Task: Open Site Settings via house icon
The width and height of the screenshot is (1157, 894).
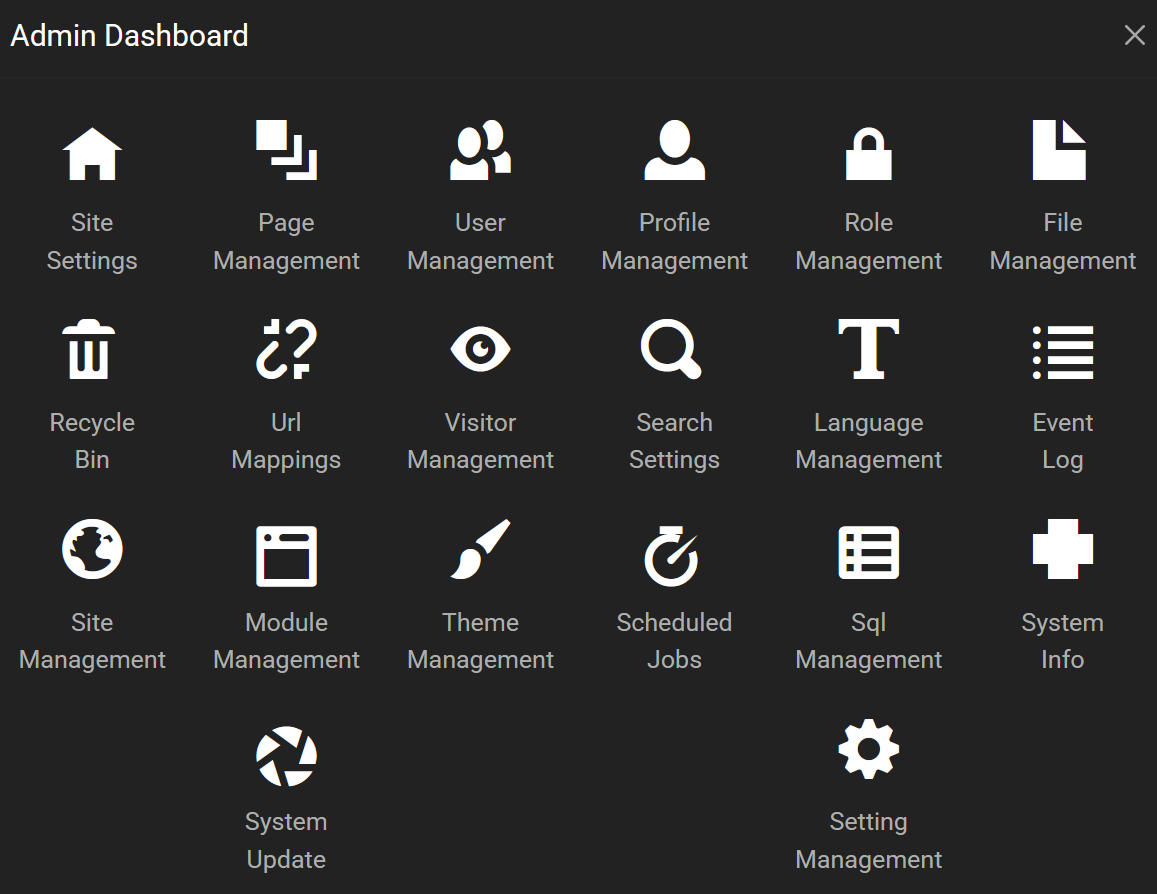Action: 92,154
